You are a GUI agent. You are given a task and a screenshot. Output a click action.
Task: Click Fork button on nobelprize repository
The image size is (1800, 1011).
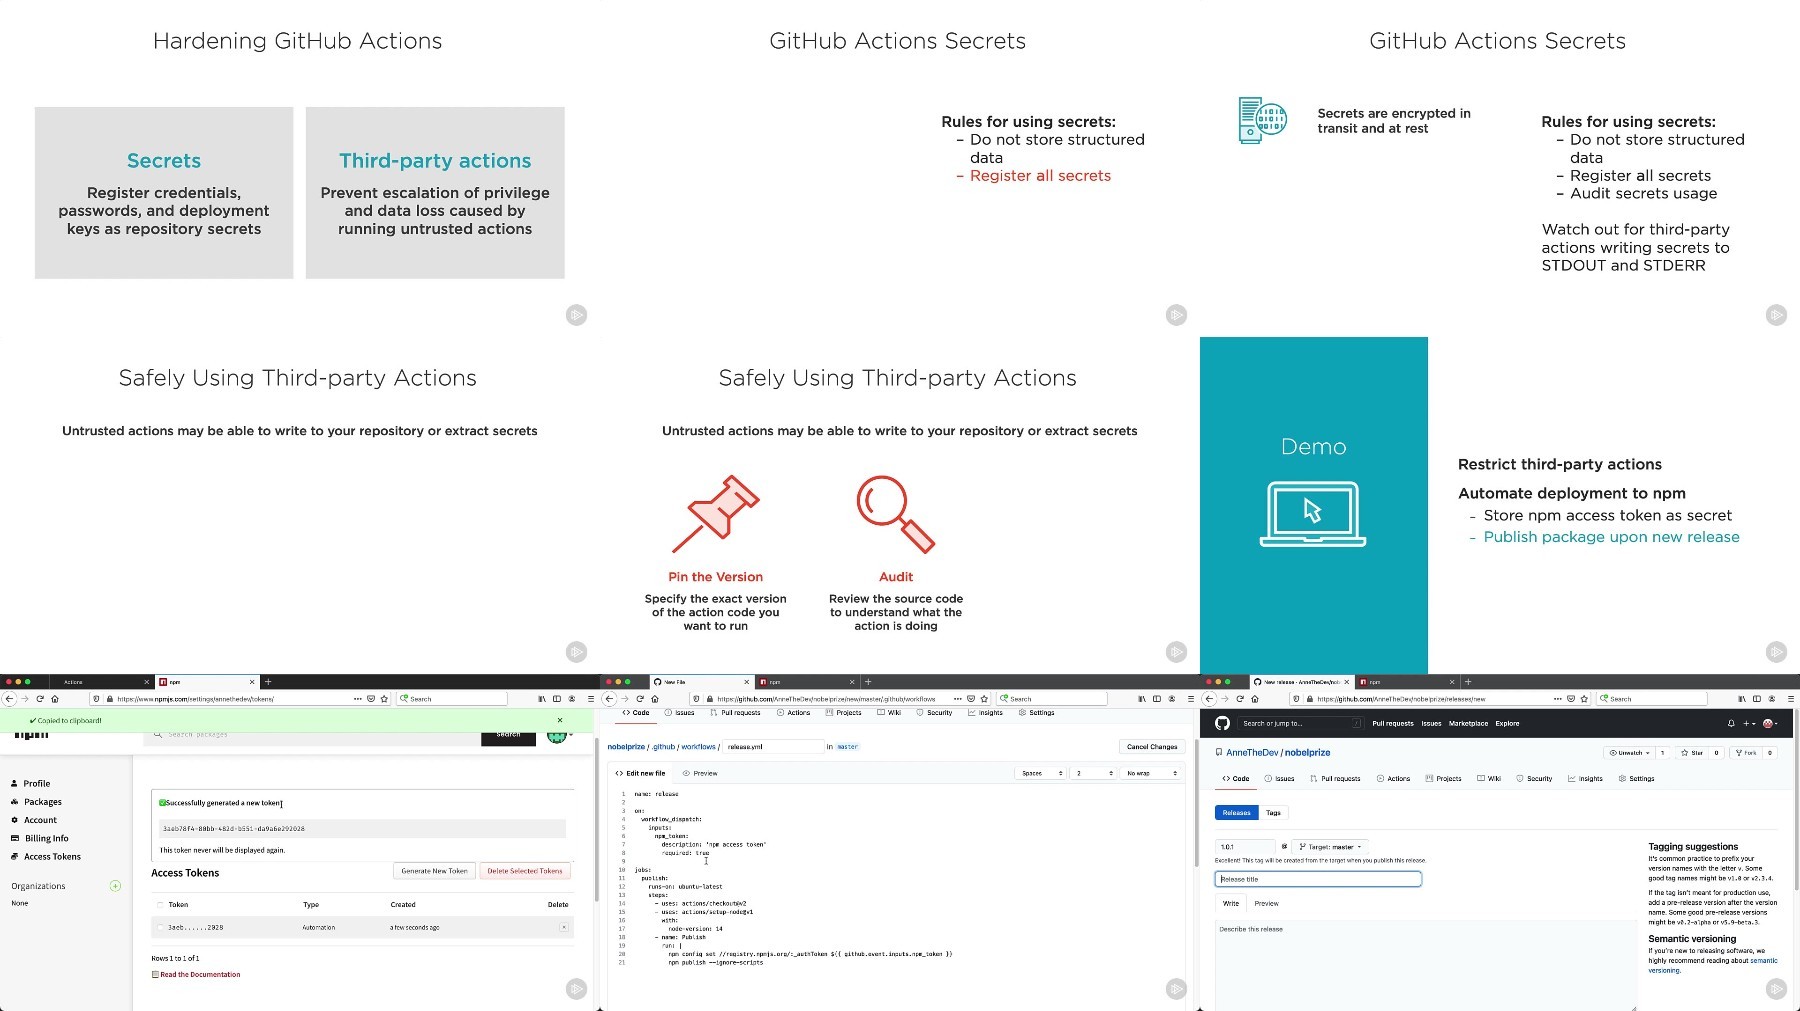point(1746,753)
